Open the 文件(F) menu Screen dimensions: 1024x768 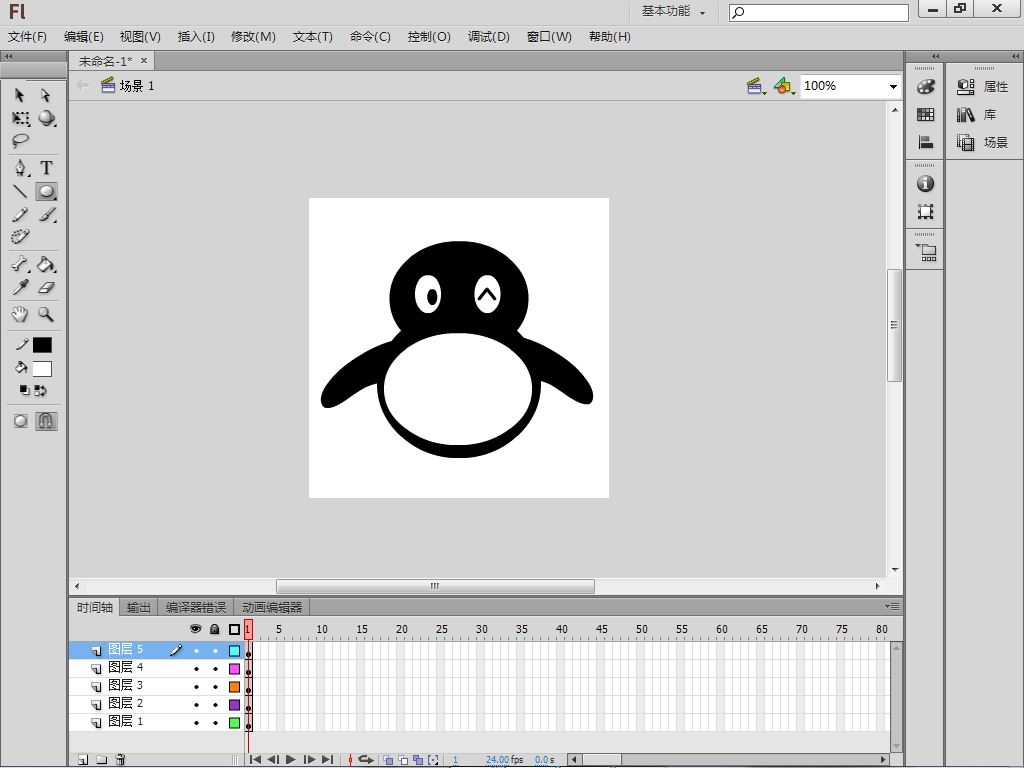[x=27, y=37]
